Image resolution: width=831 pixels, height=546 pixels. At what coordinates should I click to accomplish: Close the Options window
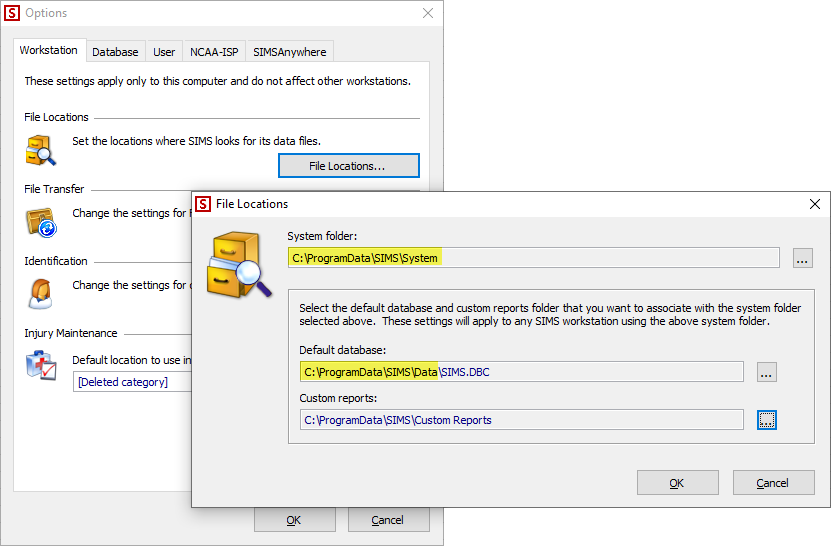point(428,13)
